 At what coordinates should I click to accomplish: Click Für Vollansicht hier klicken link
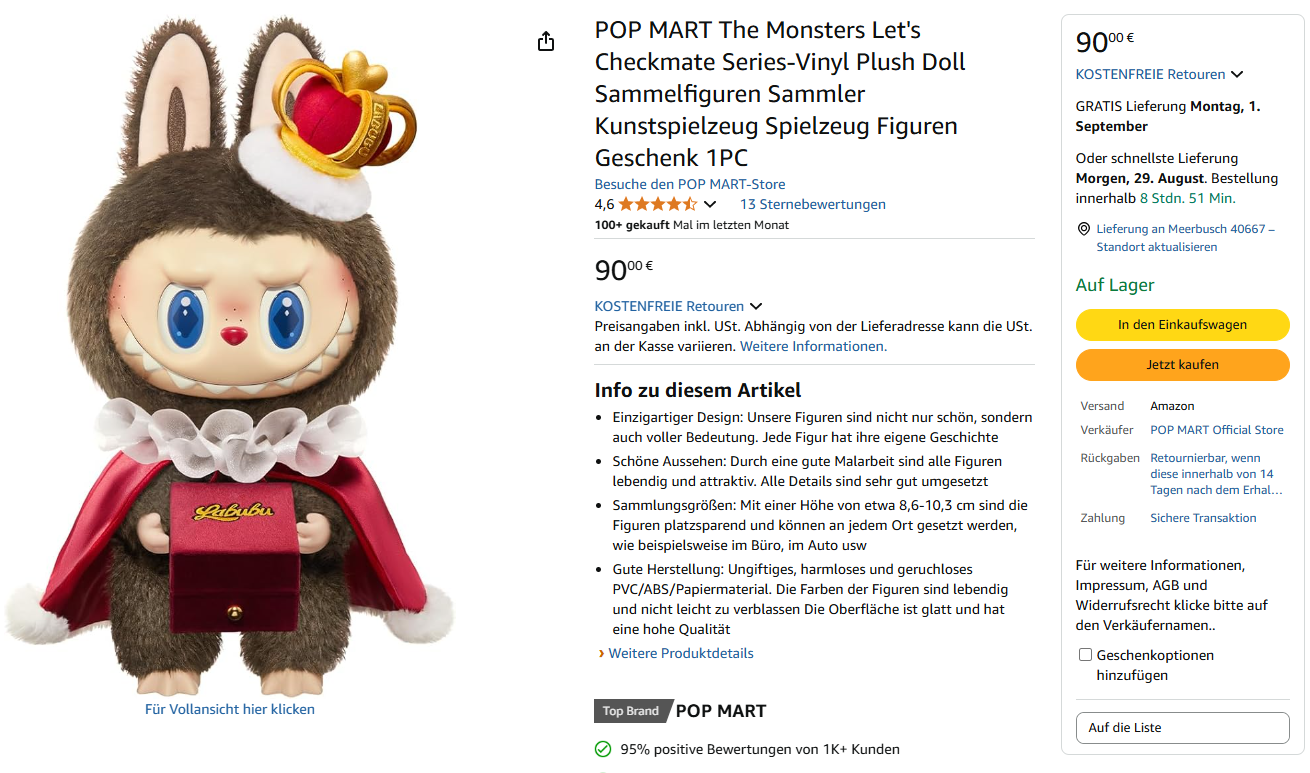pos(230,709)
